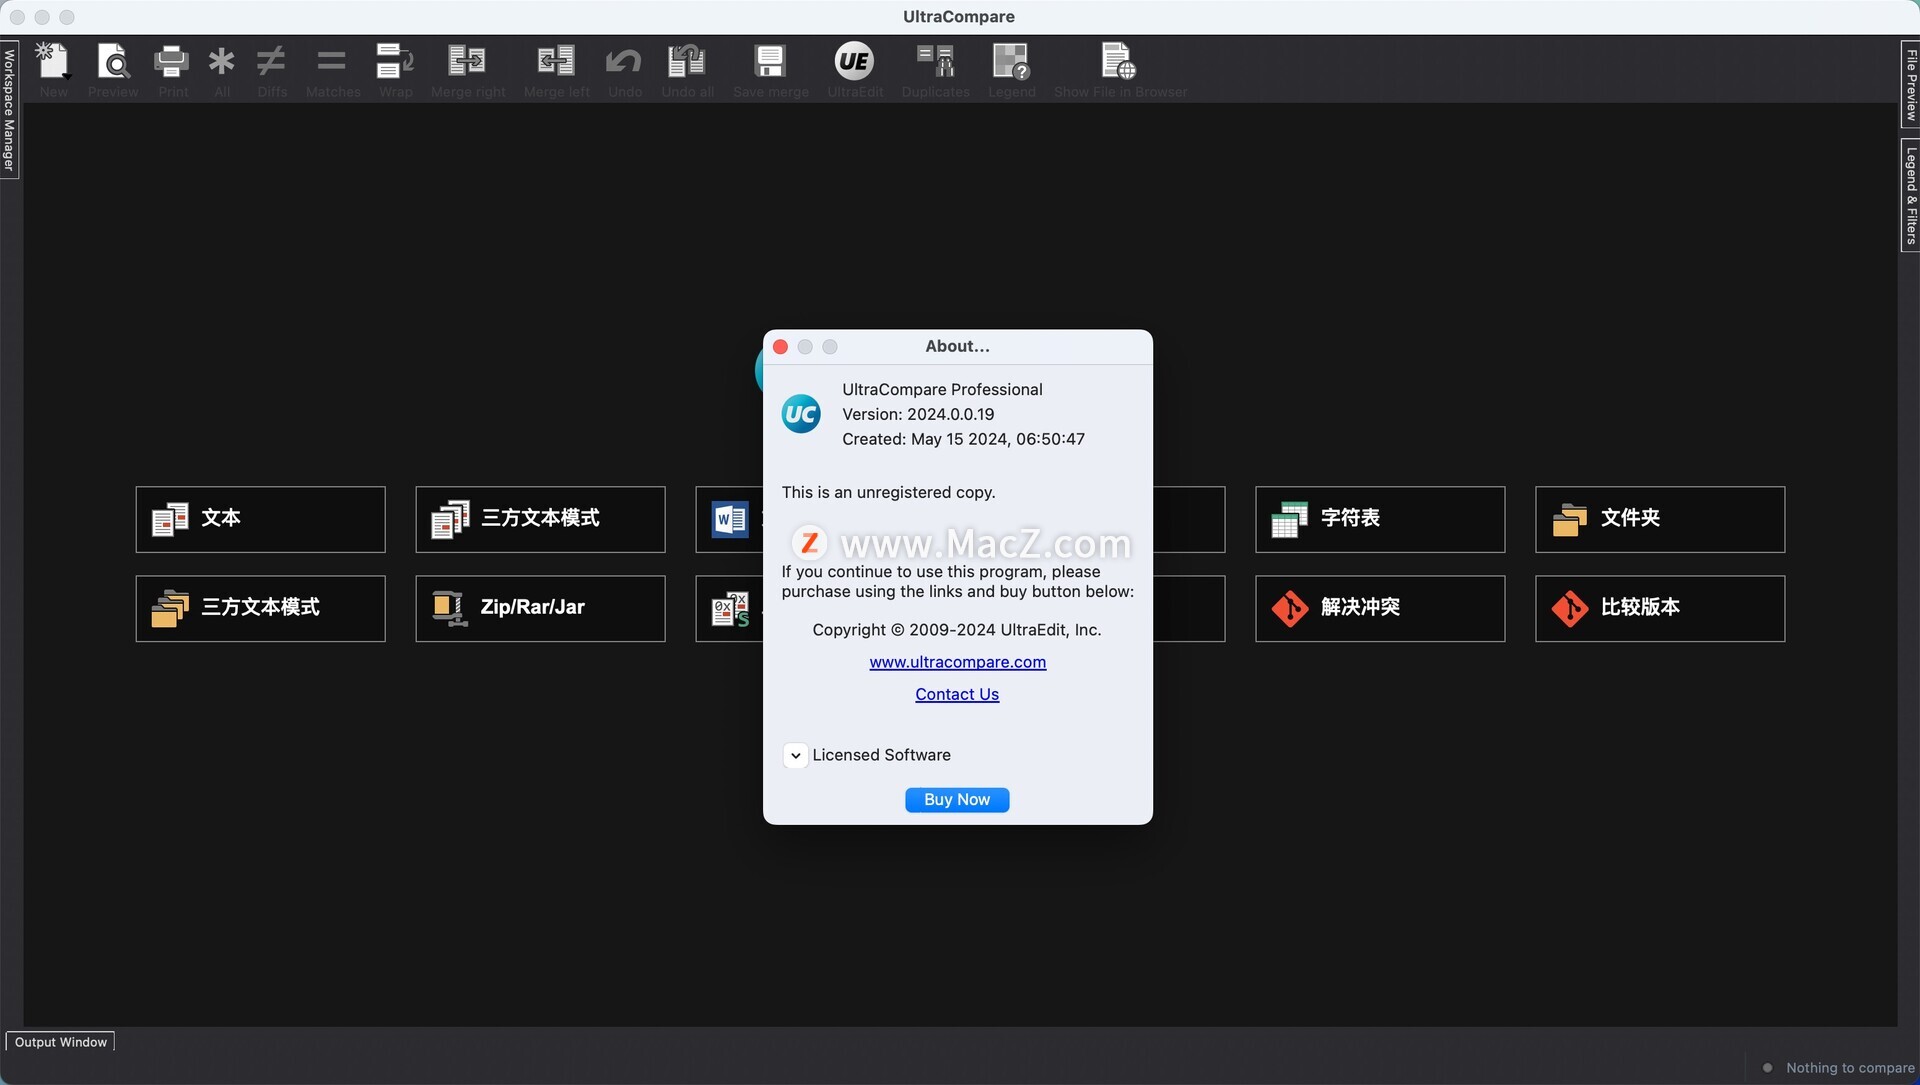Click the Undo all toolbar icon
The image size is (1920, 1085).
coord(687,62)
